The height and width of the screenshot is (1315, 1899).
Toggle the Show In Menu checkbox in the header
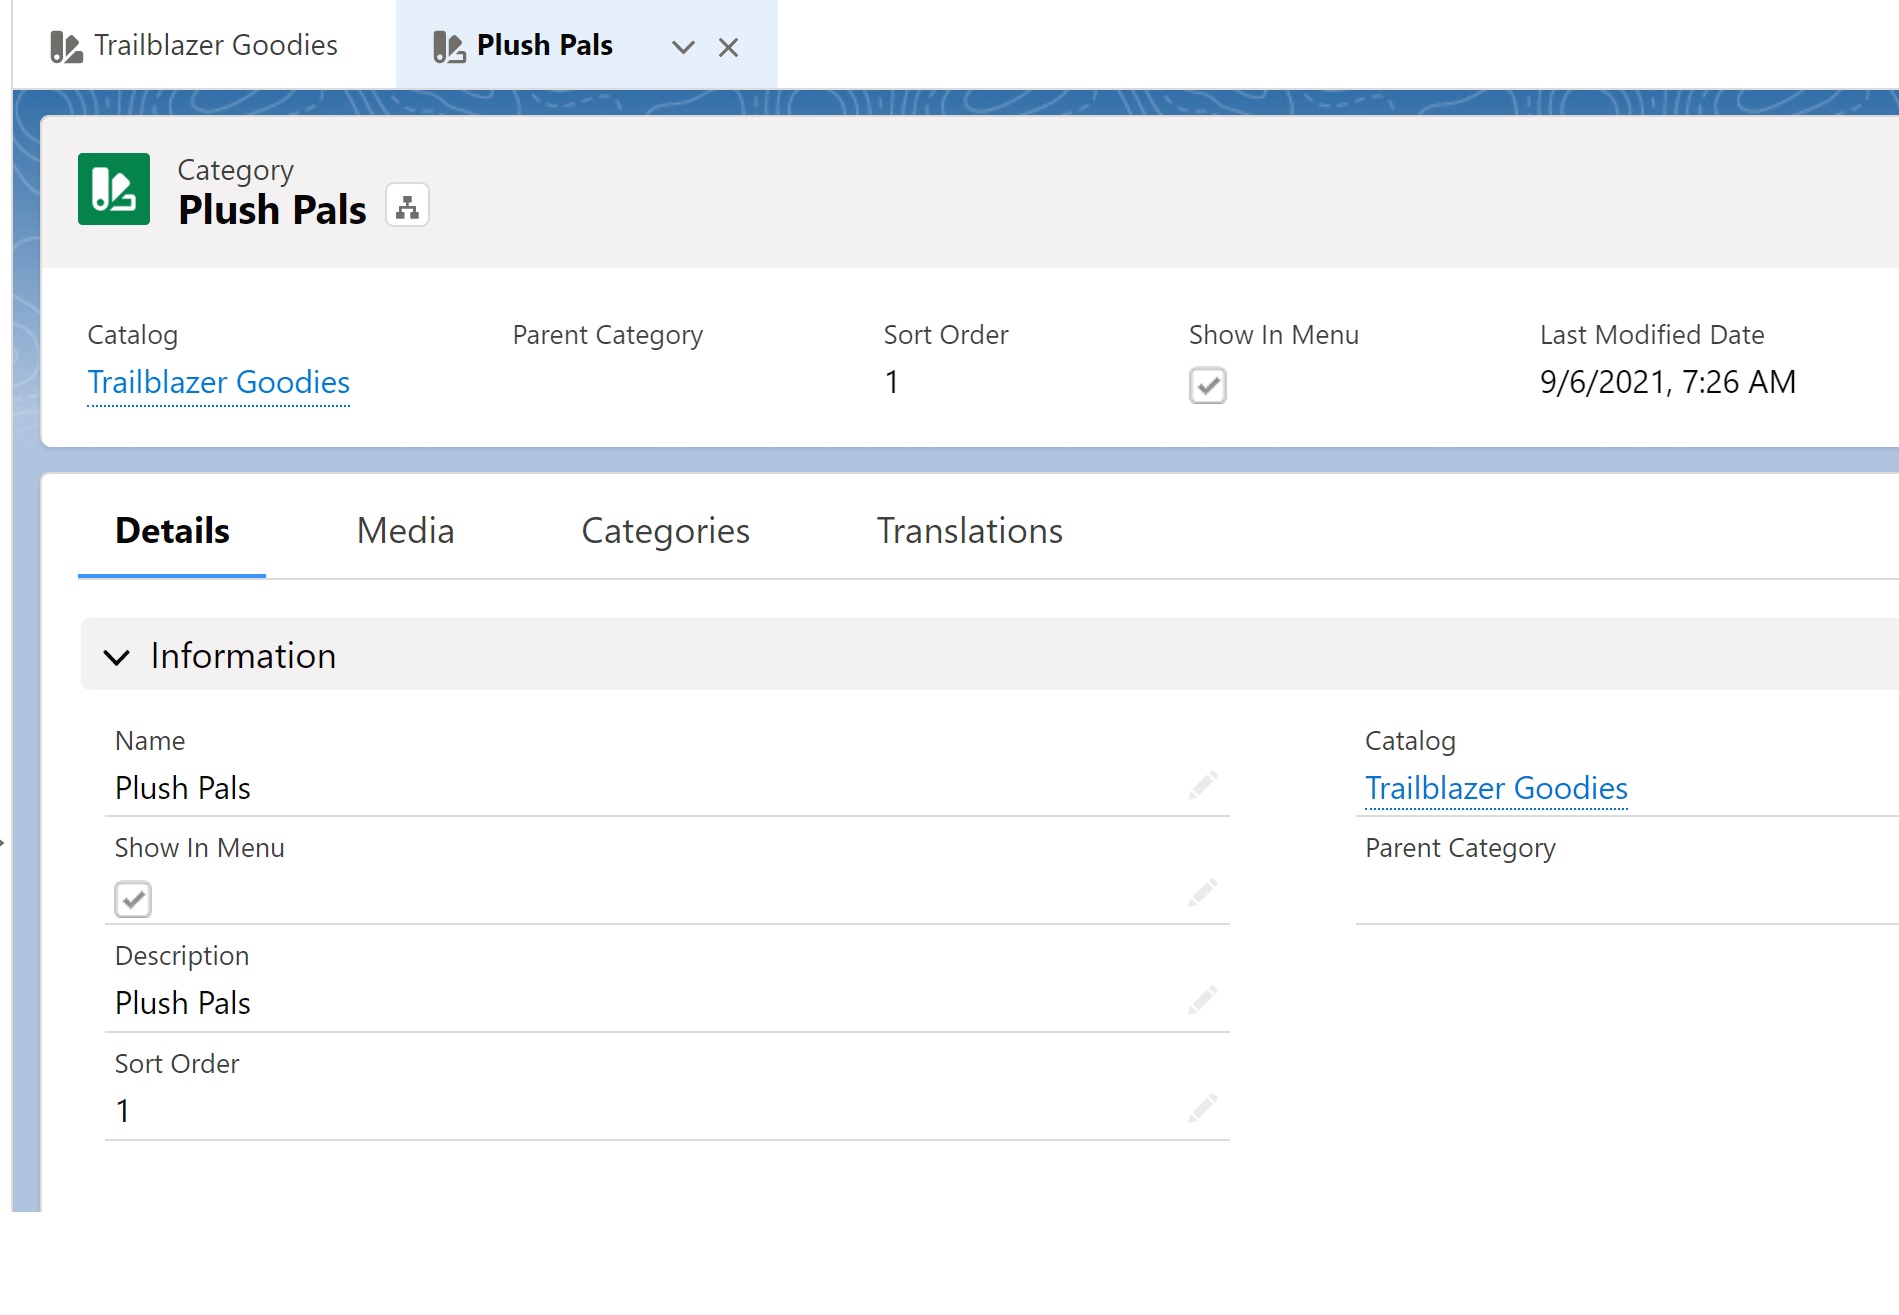pos(1208,385)
